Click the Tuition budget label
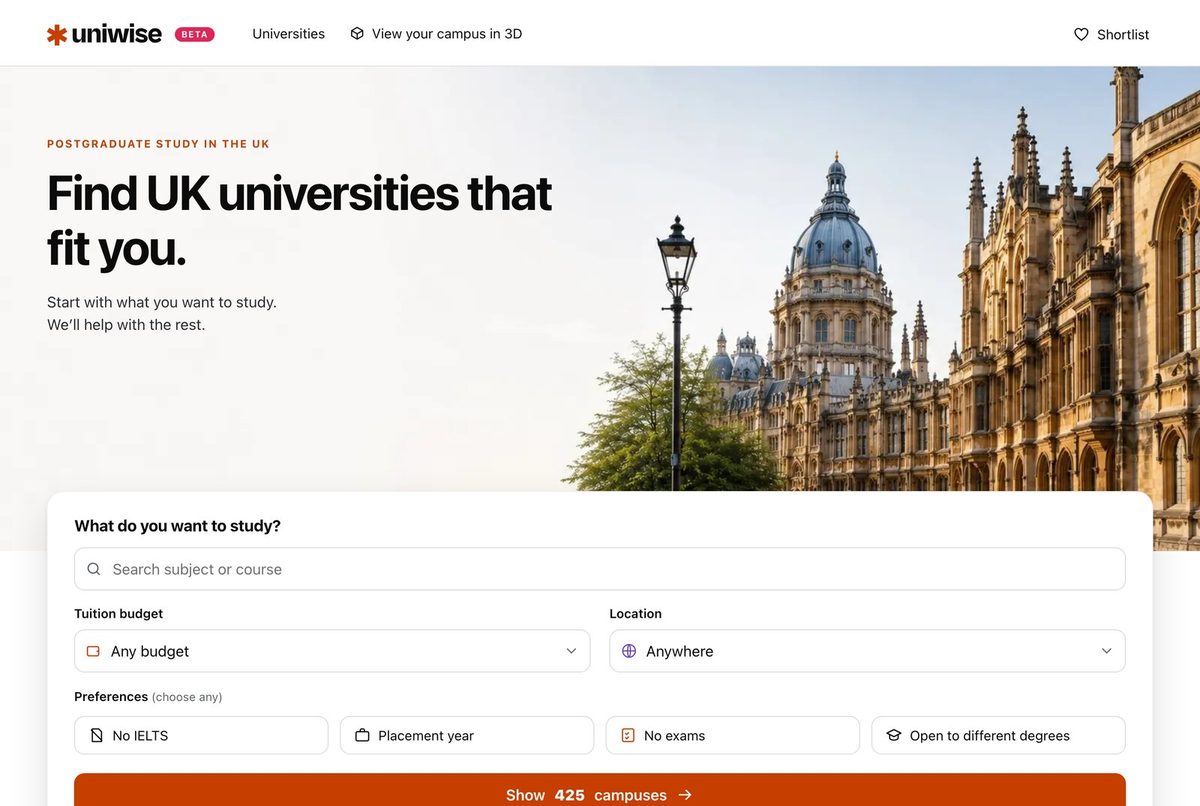This screenshot has height=806, width=1200. [x=118, y=614]
